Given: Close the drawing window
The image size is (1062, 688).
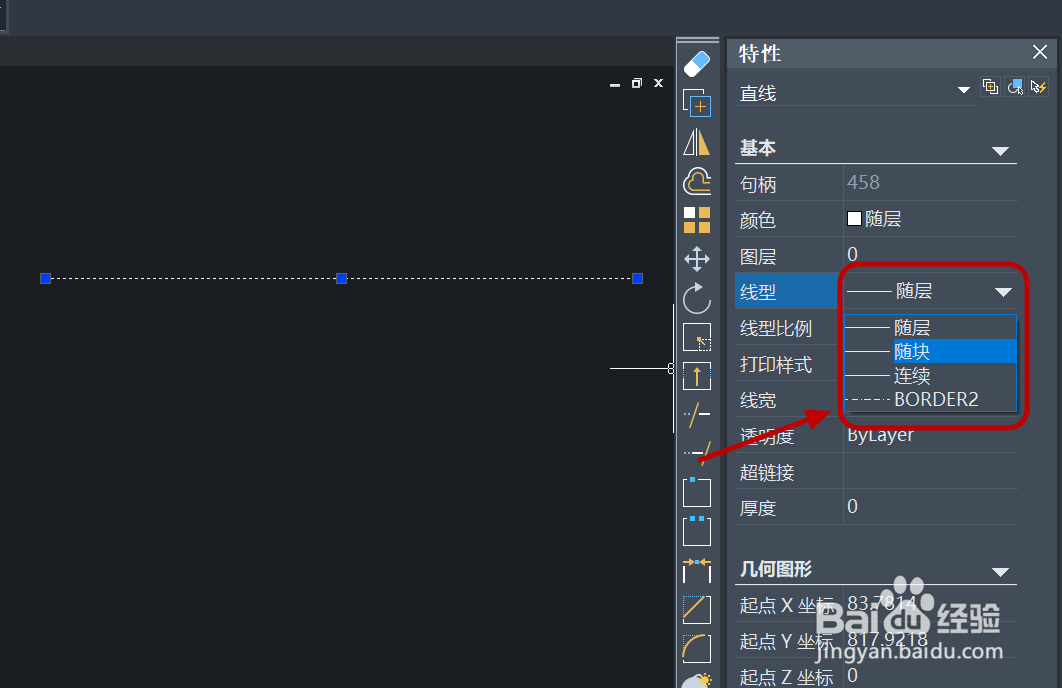Looking at the screenshot, I should [658, 83].
